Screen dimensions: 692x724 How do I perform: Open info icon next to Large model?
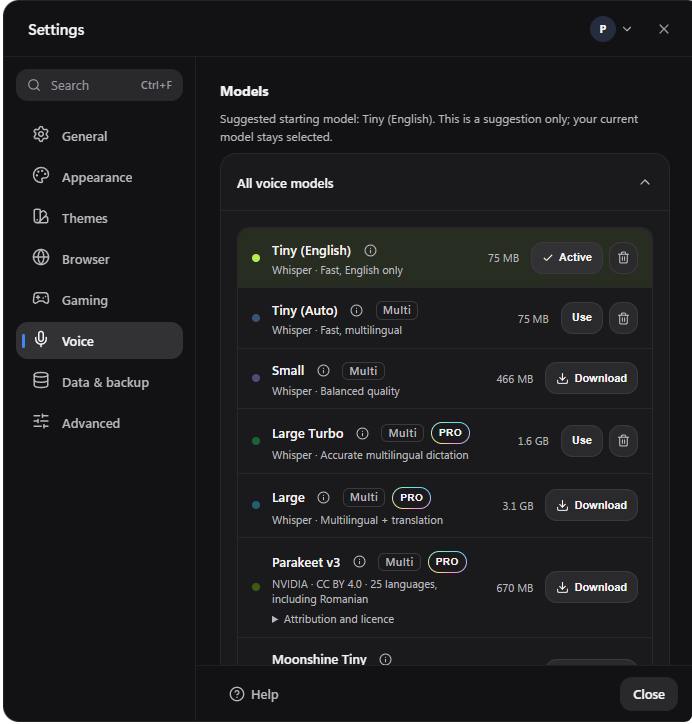(324, 498)
